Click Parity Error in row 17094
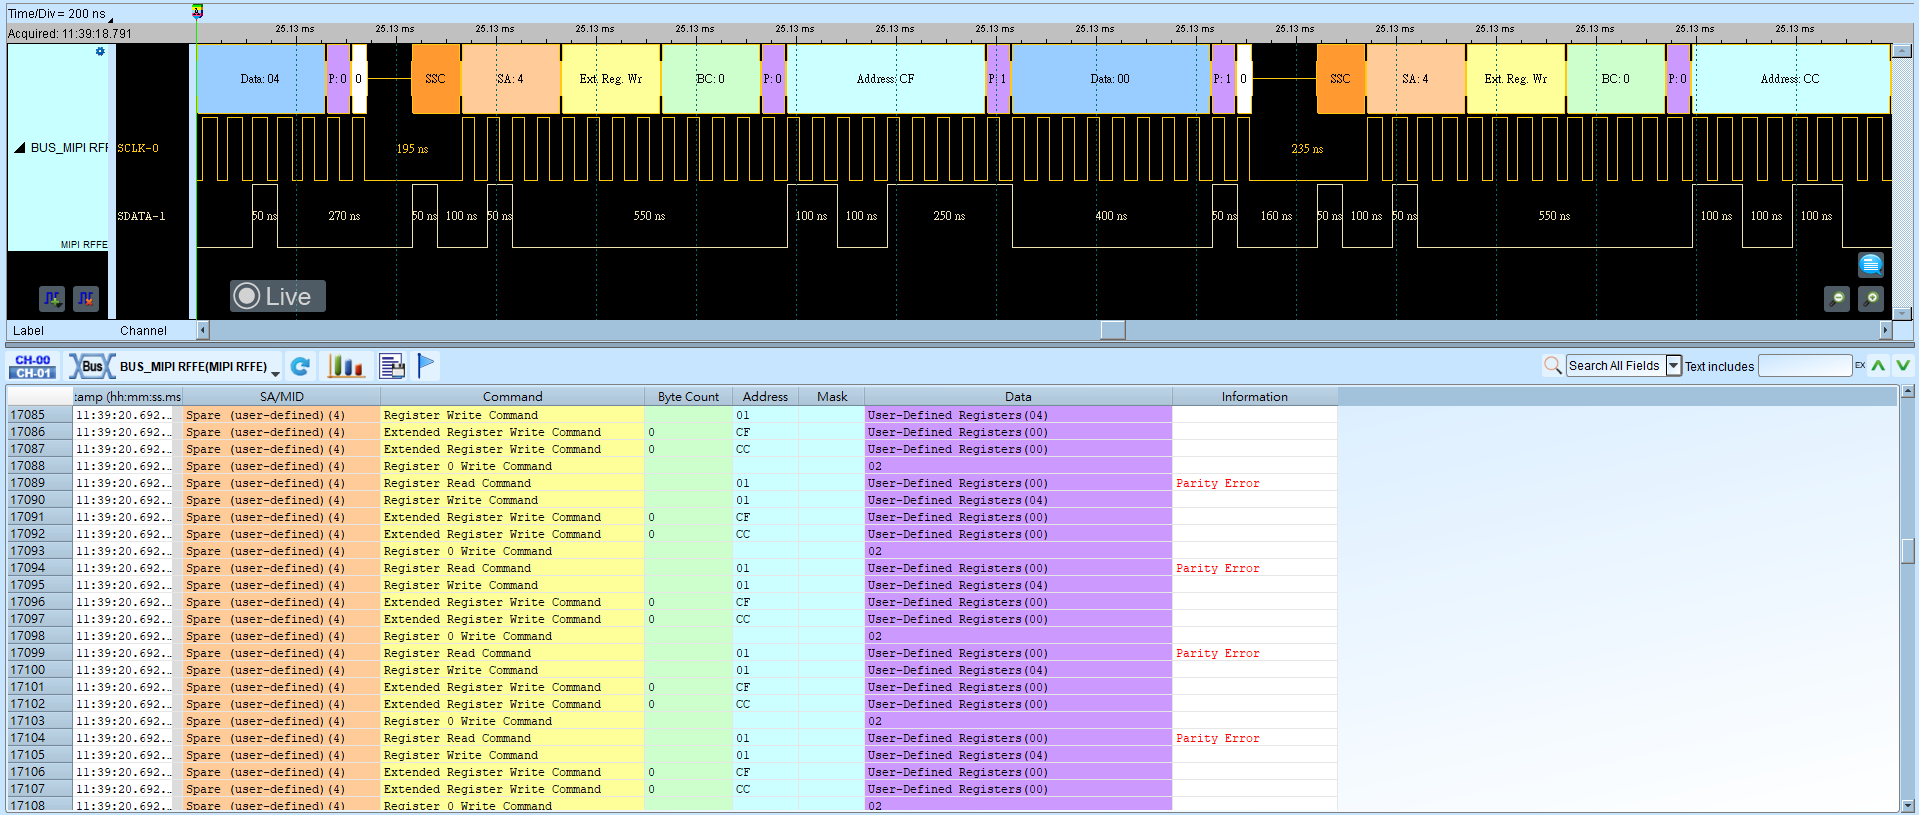Viewport: 1919px width, 815px height. [1217, 568]
